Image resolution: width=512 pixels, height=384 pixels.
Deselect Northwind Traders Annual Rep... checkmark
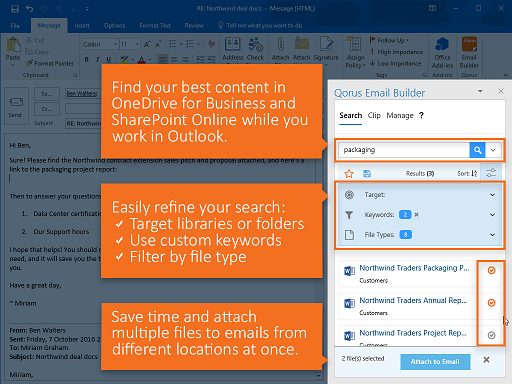(491, 303)
